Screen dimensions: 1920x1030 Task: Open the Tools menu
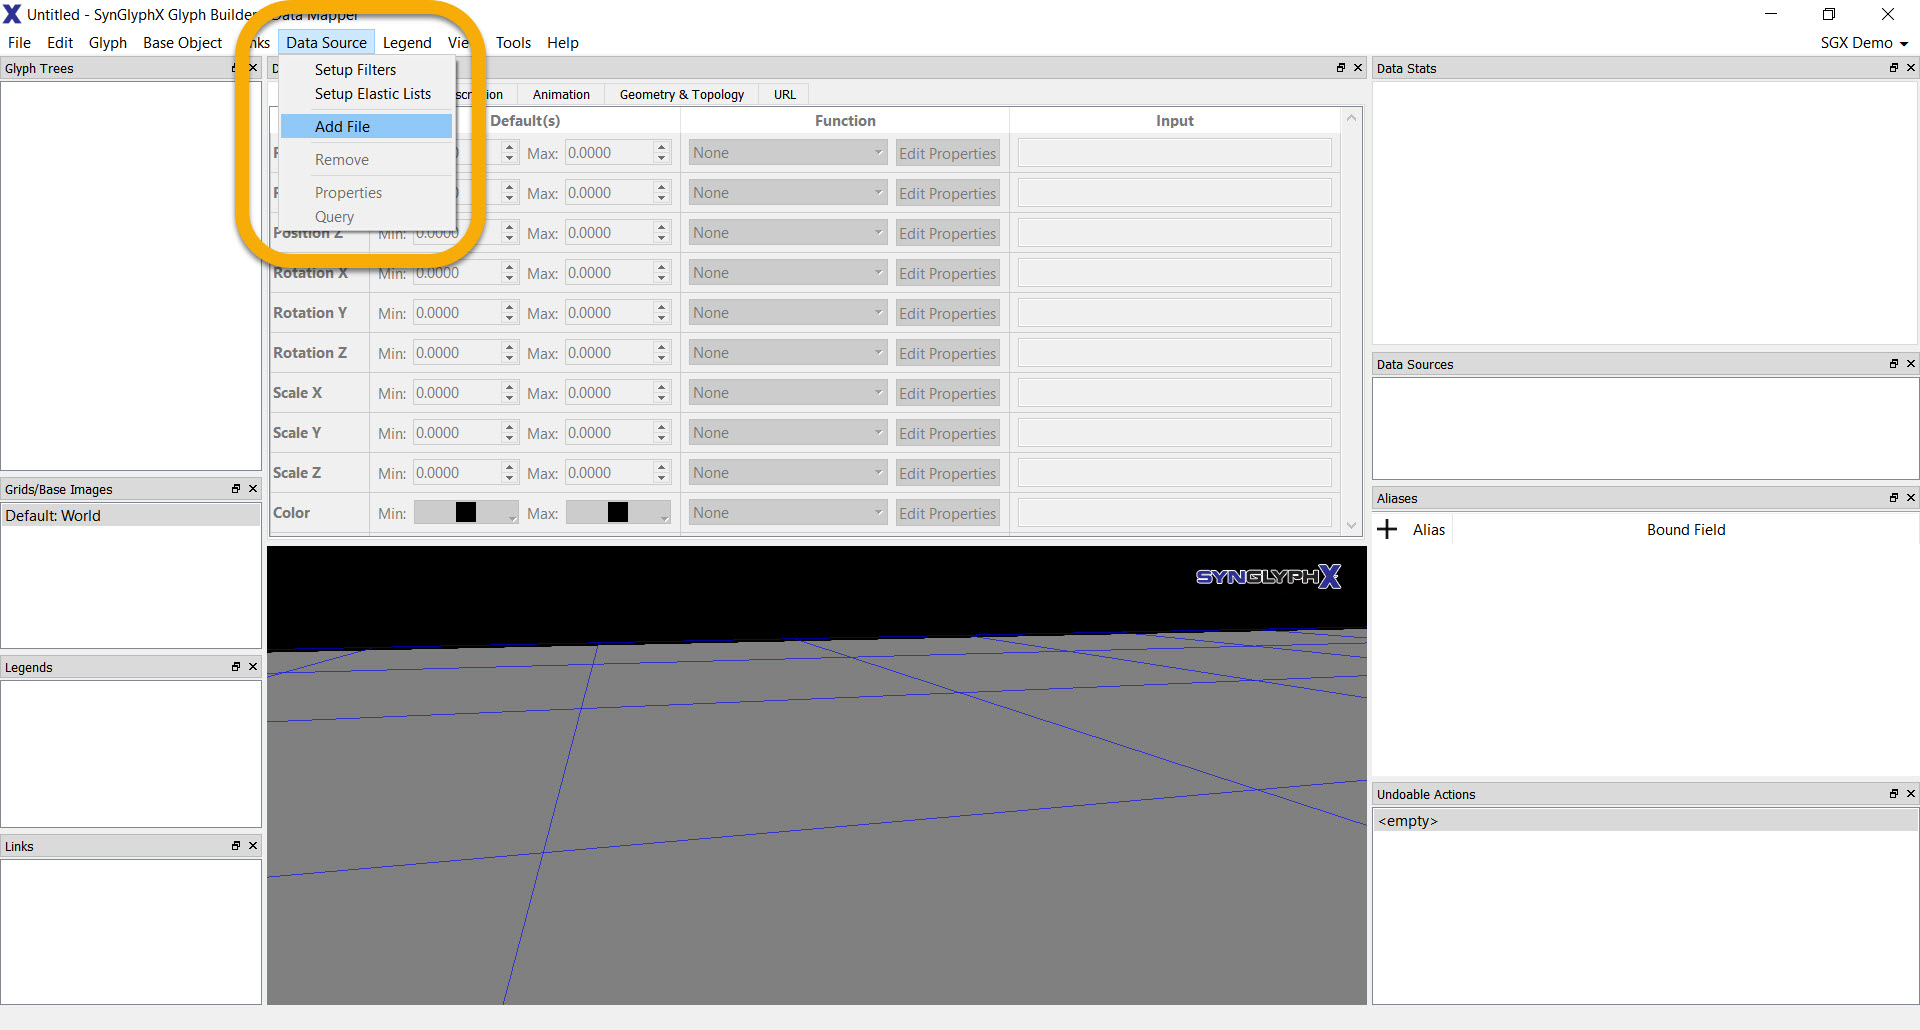pyautogui.click(x=513, y=43)
